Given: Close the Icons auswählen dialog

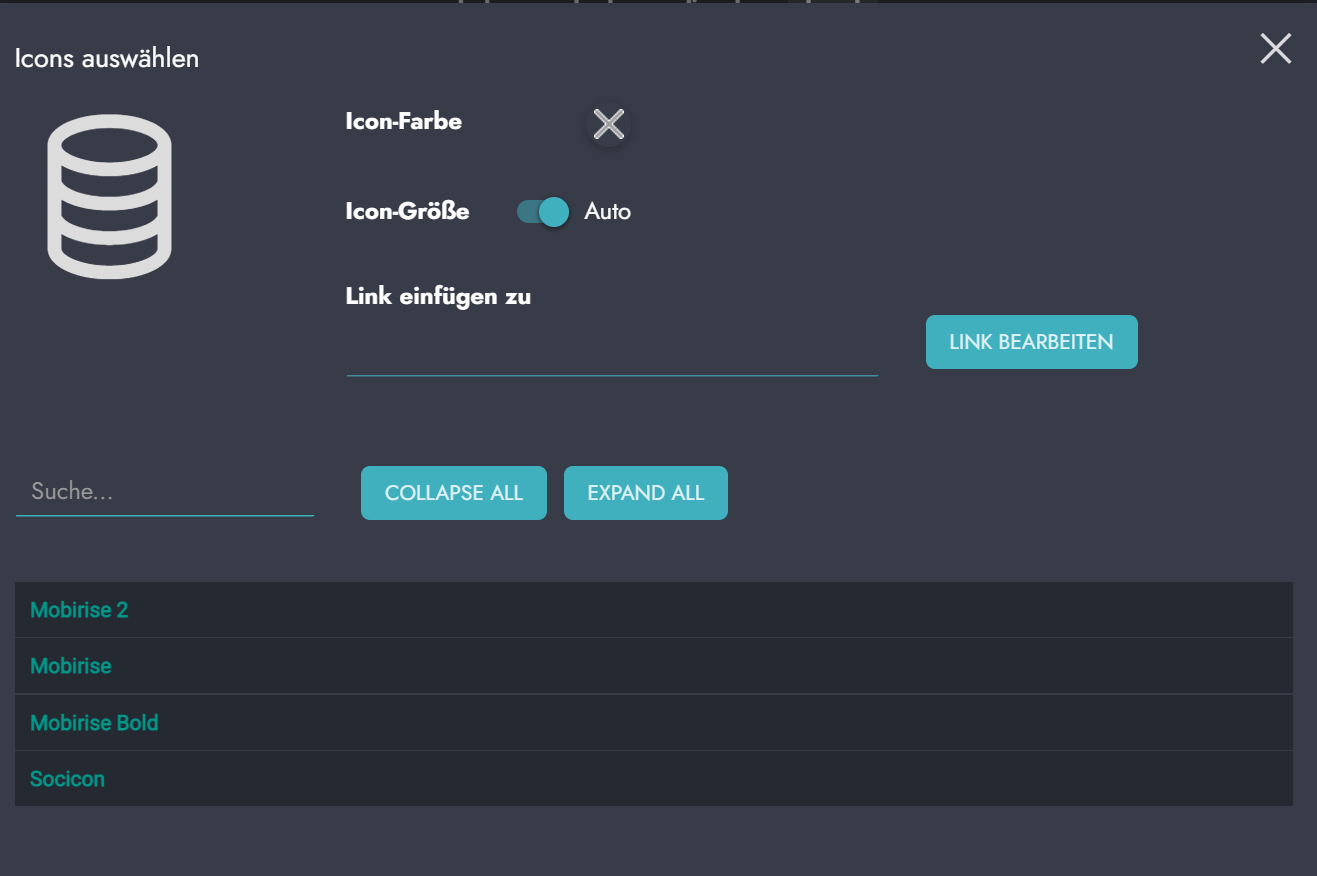Looking at the screenshot, I should [1275, 49].
